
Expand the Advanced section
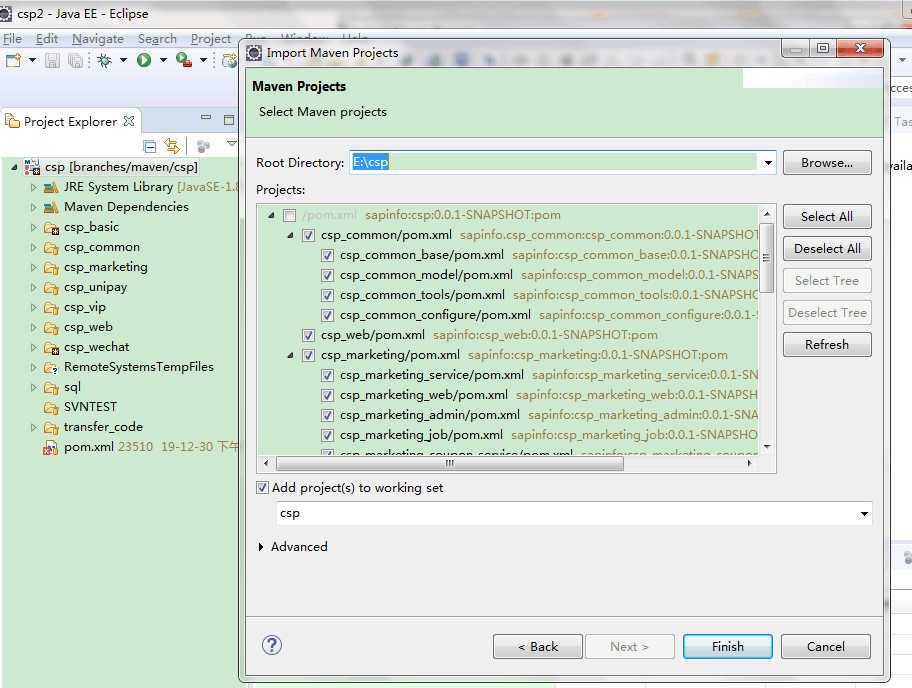[261, 547]
